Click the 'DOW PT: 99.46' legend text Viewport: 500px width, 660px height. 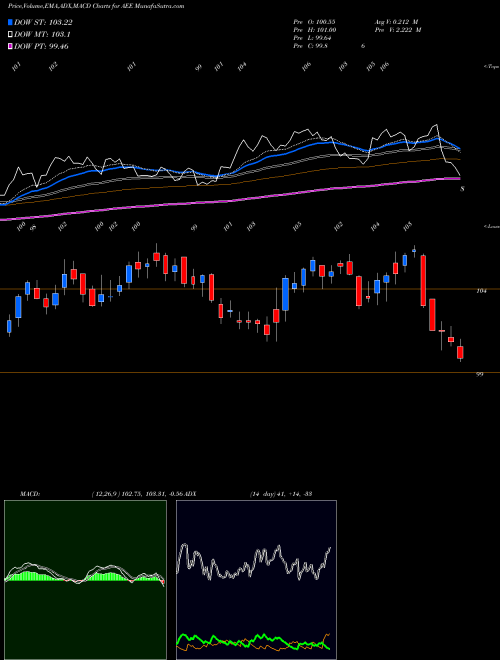pos(41,46)
